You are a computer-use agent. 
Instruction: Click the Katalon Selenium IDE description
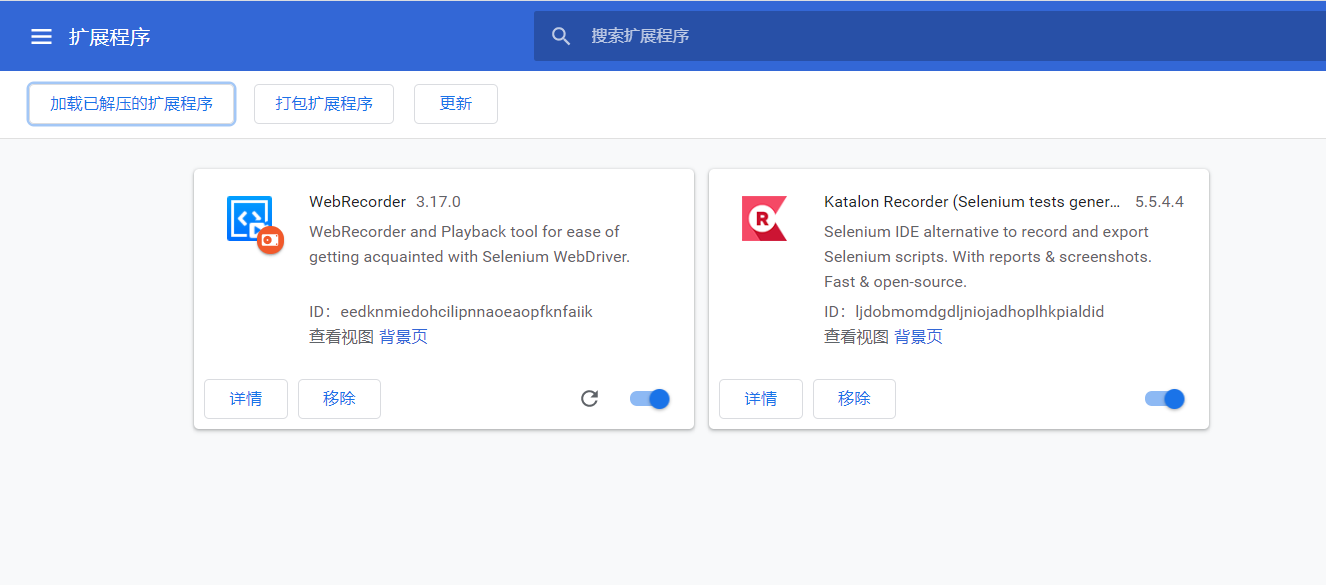988,257
